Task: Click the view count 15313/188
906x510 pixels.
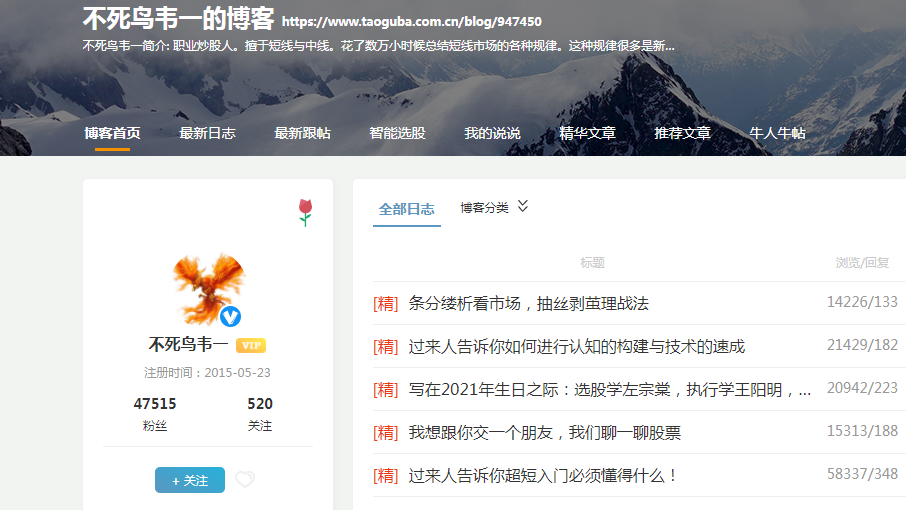Action: [x=862, y=431]
